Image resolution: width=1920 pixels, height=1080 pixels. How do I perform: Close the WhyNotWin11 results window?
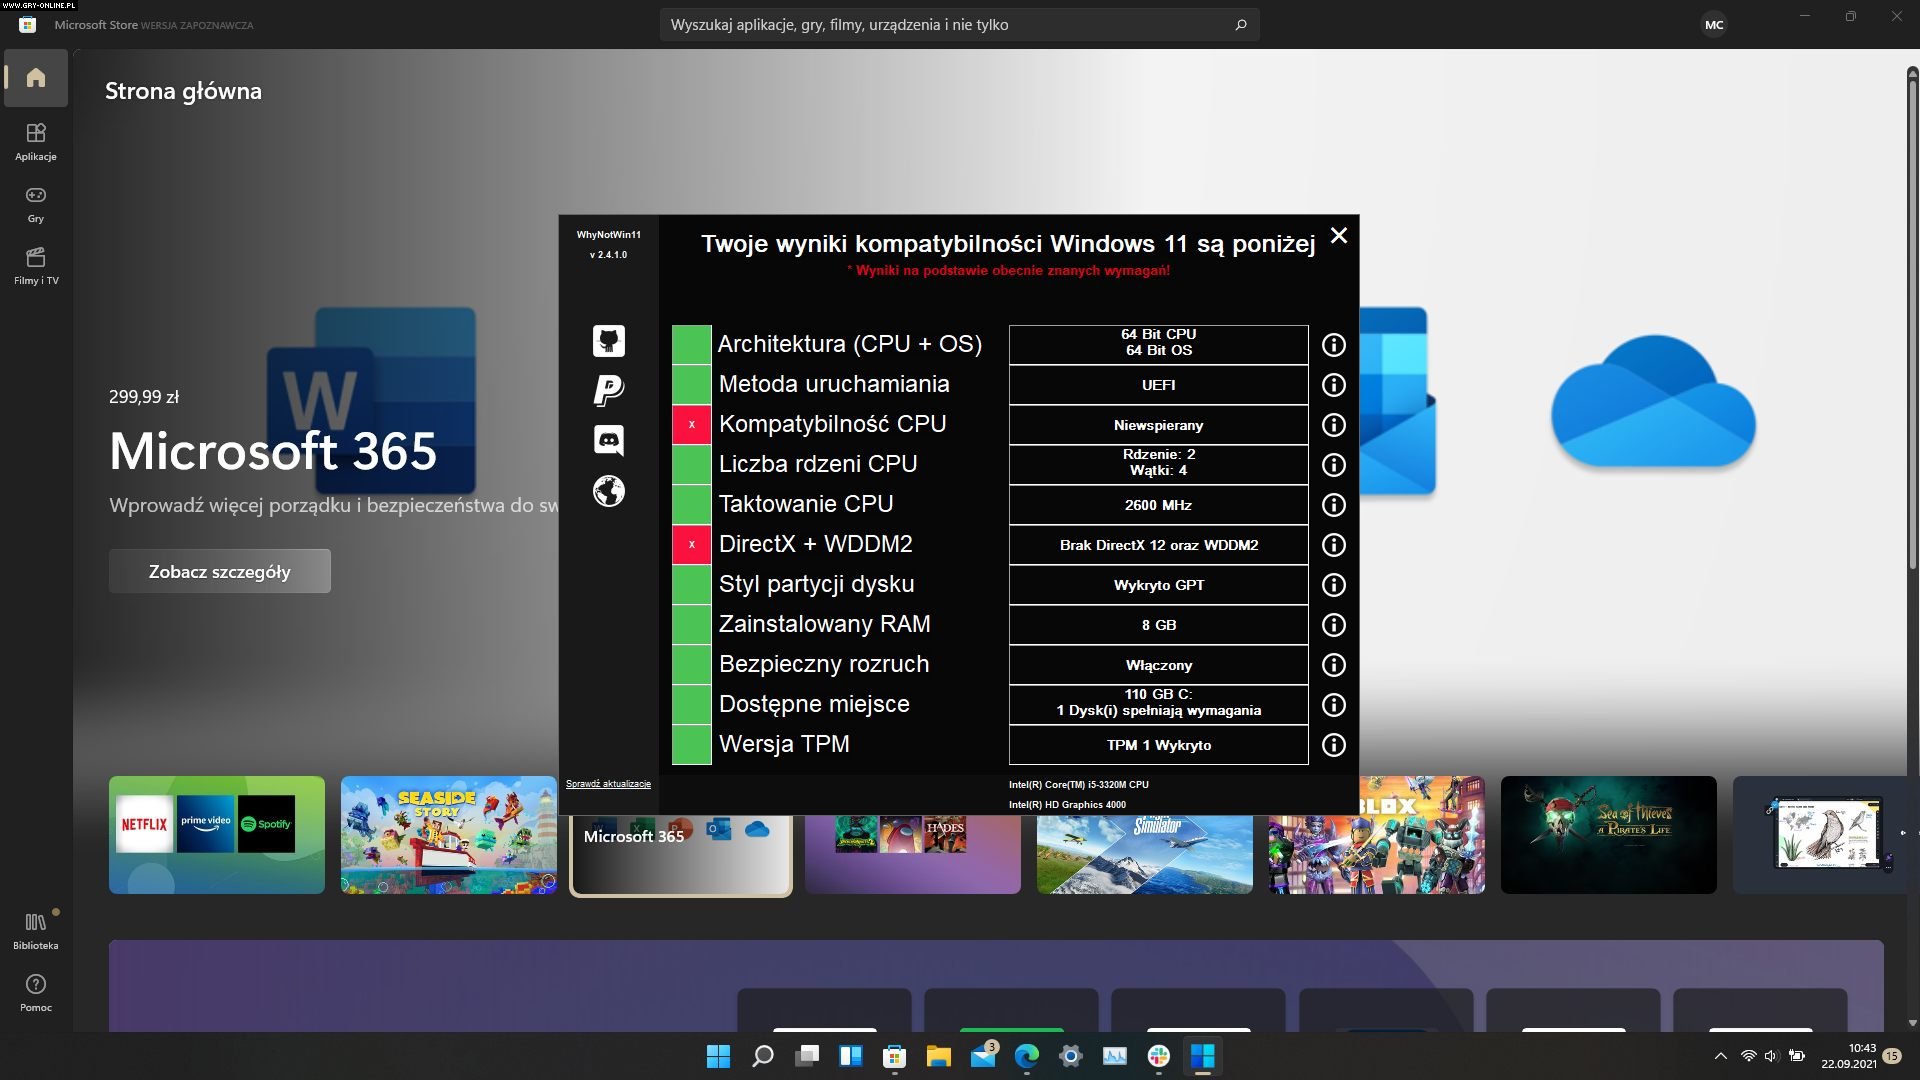[1339, 236]
